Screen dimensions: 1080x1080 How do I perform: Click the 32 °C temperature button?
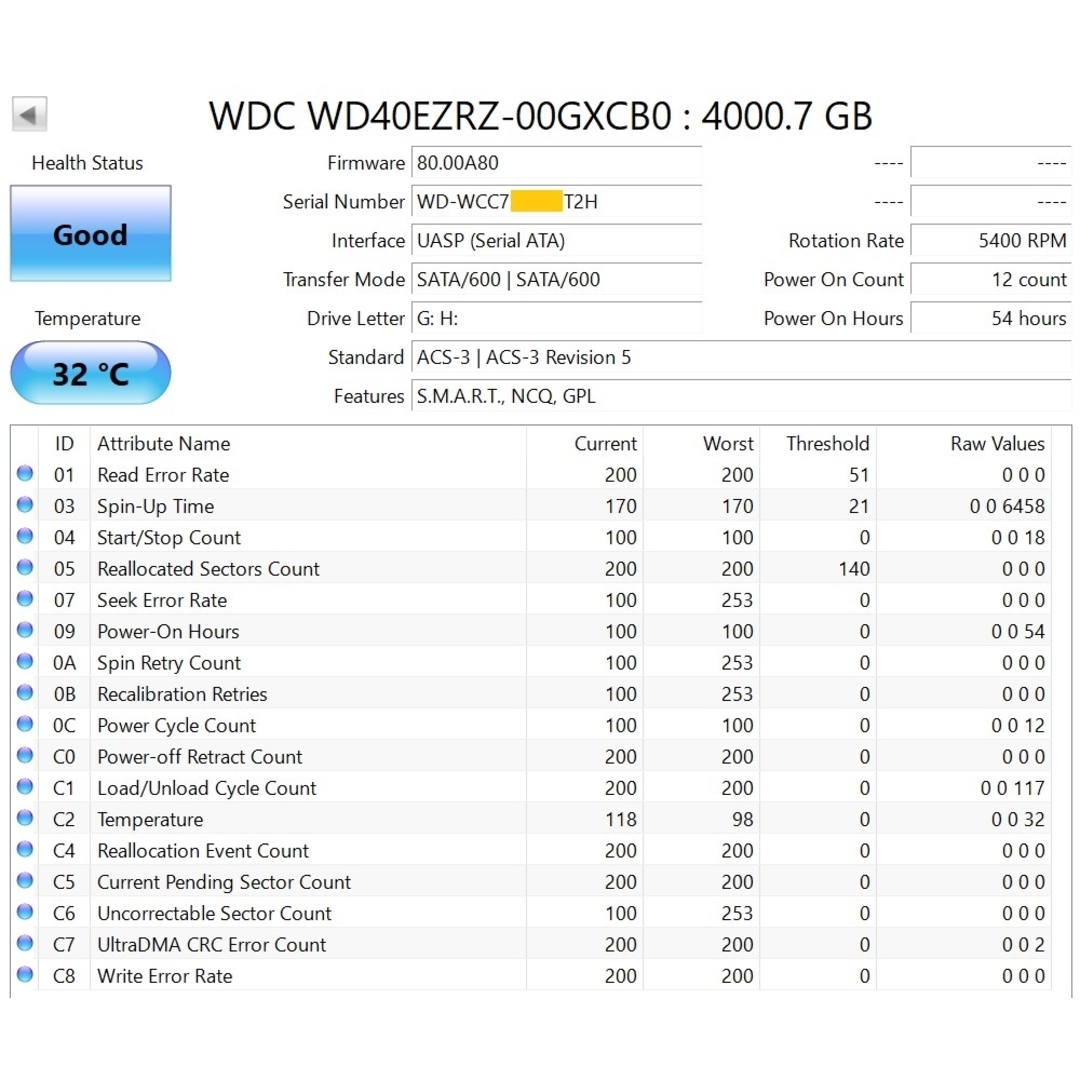[x=90, y=373]
